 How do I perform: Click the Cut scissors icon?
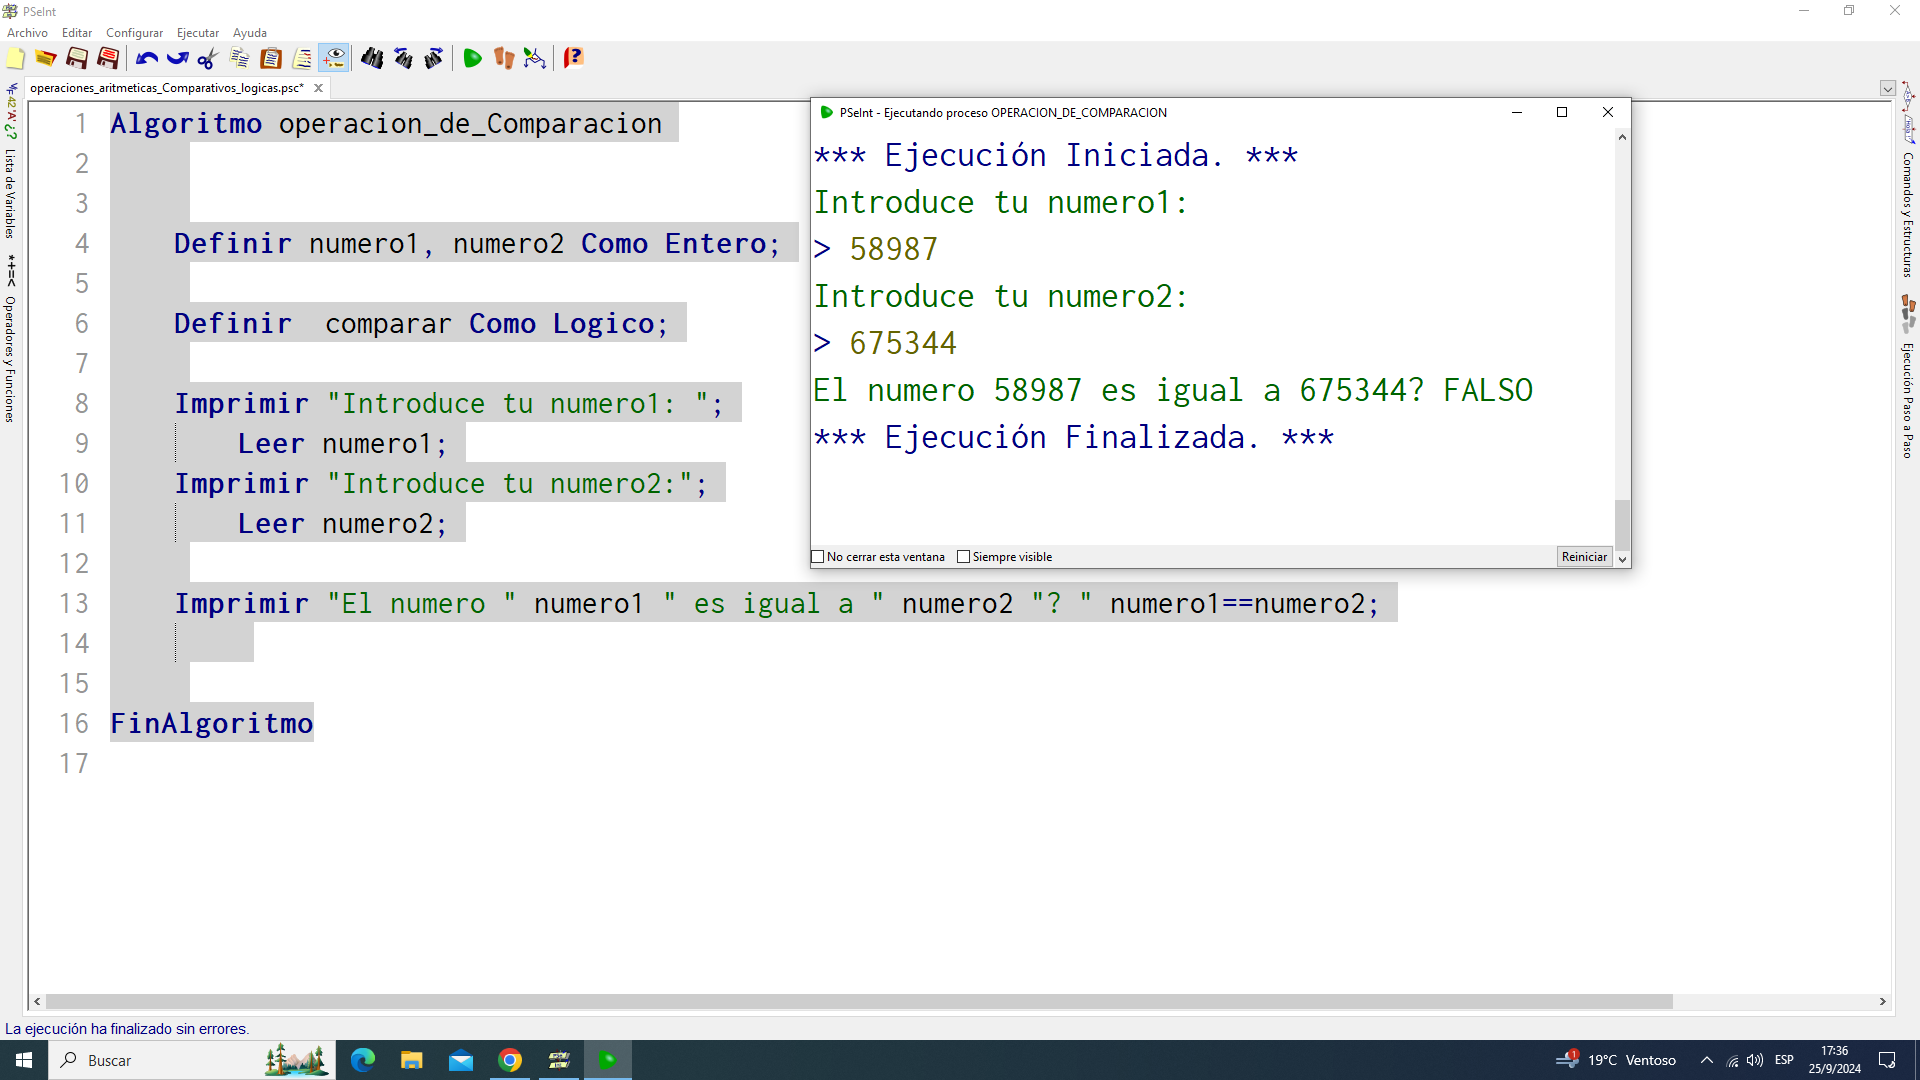(207, 59)
